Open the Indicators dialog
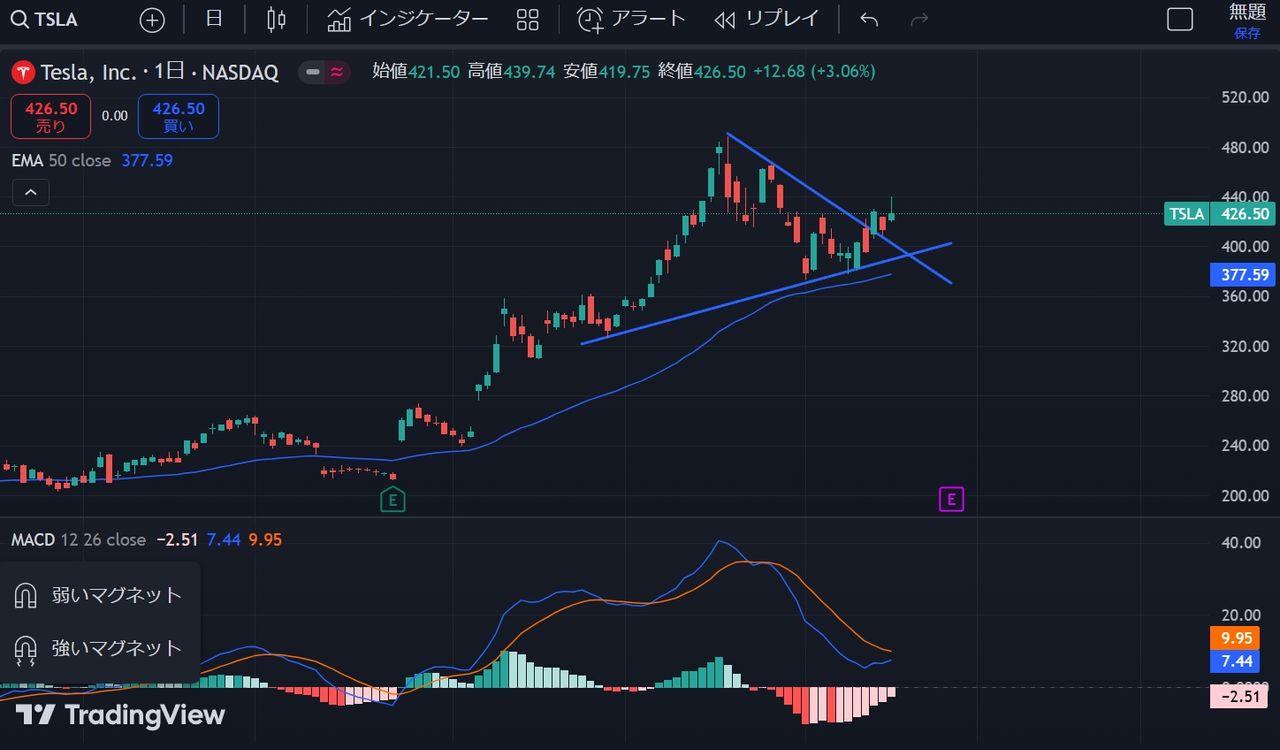The height and width of the screenshot is (750, 1280). pyautogui.click(x=408, y=19)
